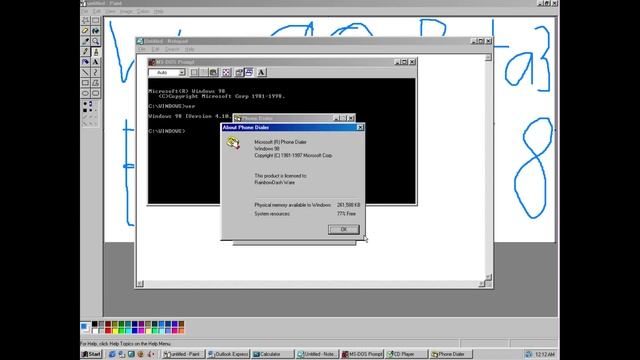Open Paint's Image menu

tap(126, 11)
